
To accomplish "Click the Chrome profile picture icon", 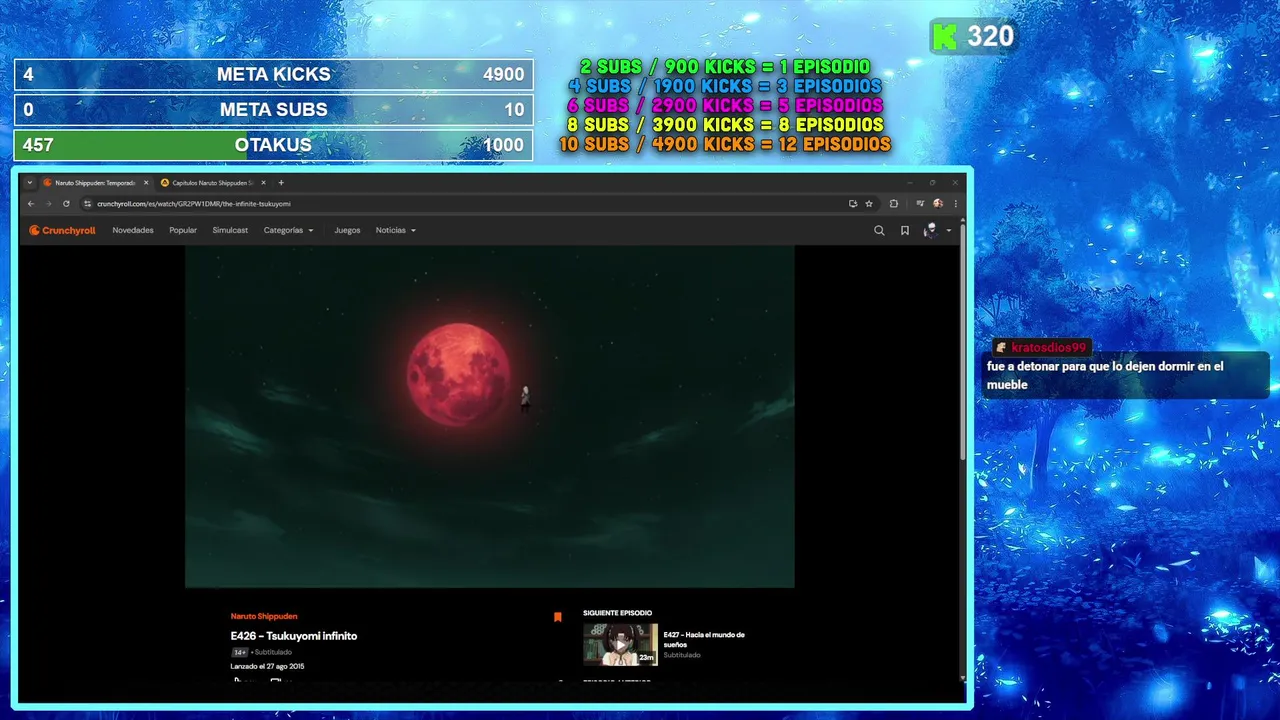I will (x=938, y=203).
